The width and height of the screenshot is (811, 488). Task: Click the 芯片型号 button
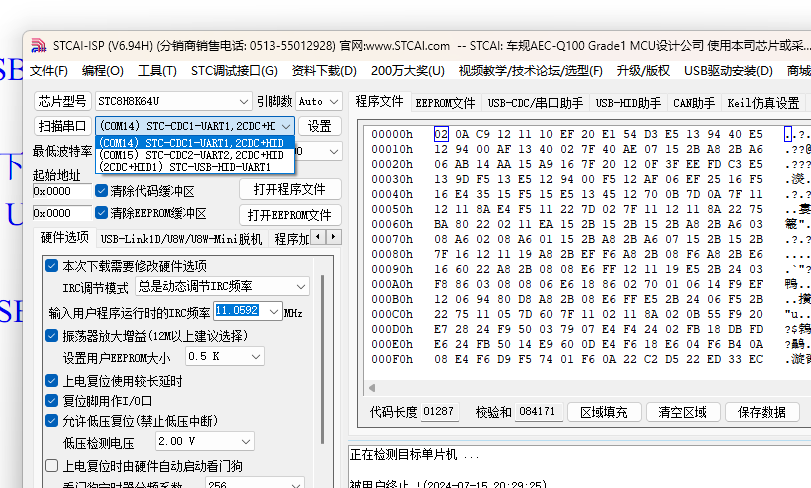tap(63, 101)
